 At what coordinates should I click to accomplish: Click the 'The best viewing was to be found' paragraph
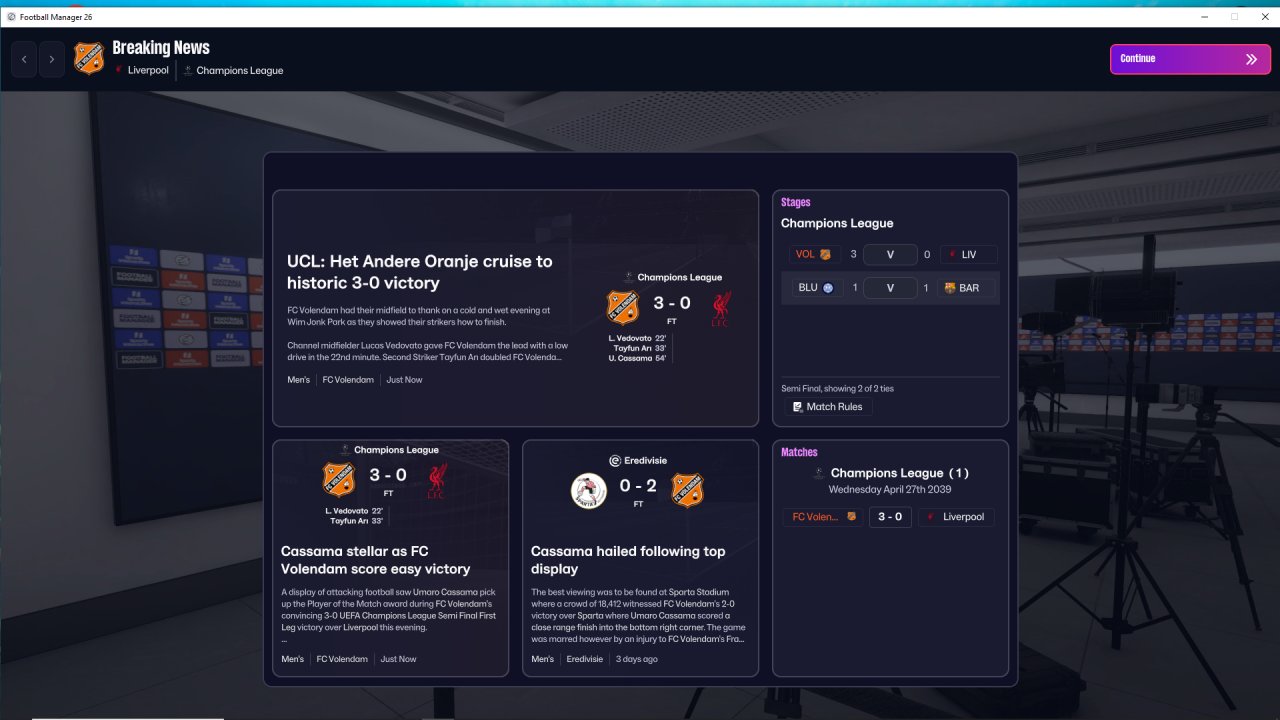coord(639,615)
